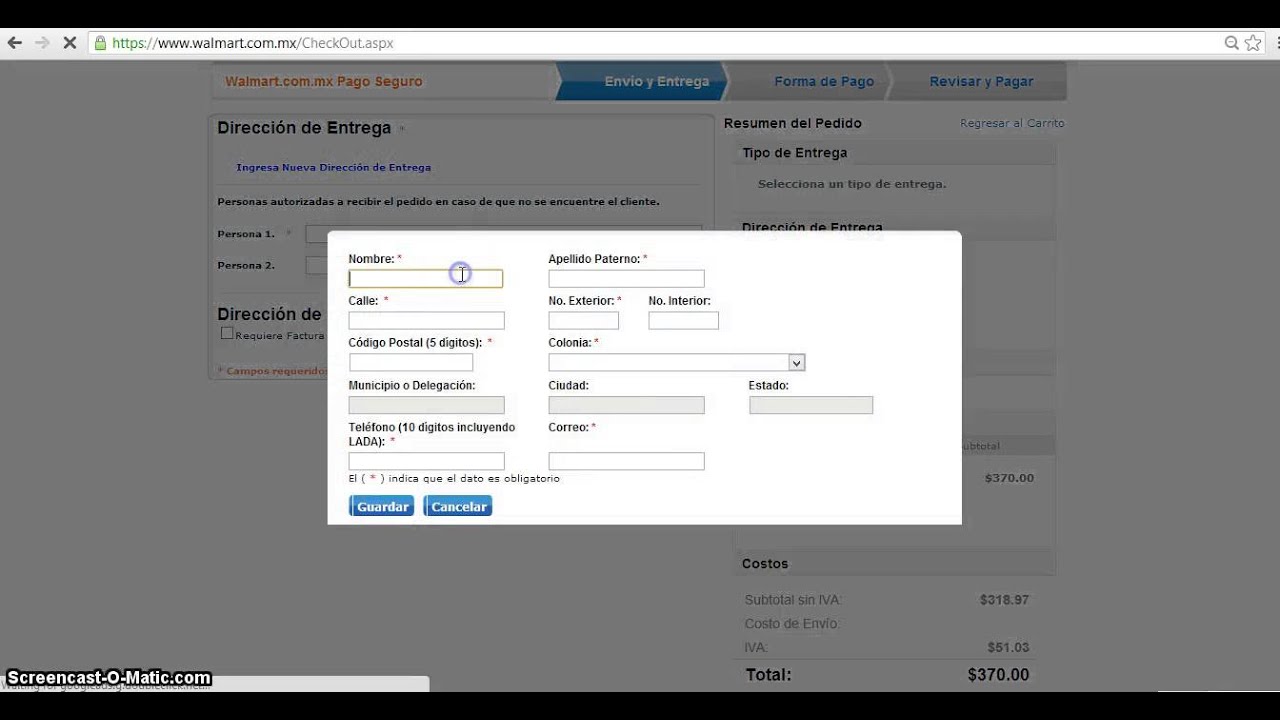Click the browser forward arrow
The width and height of the screenshot is (1280, 720).
42,43
